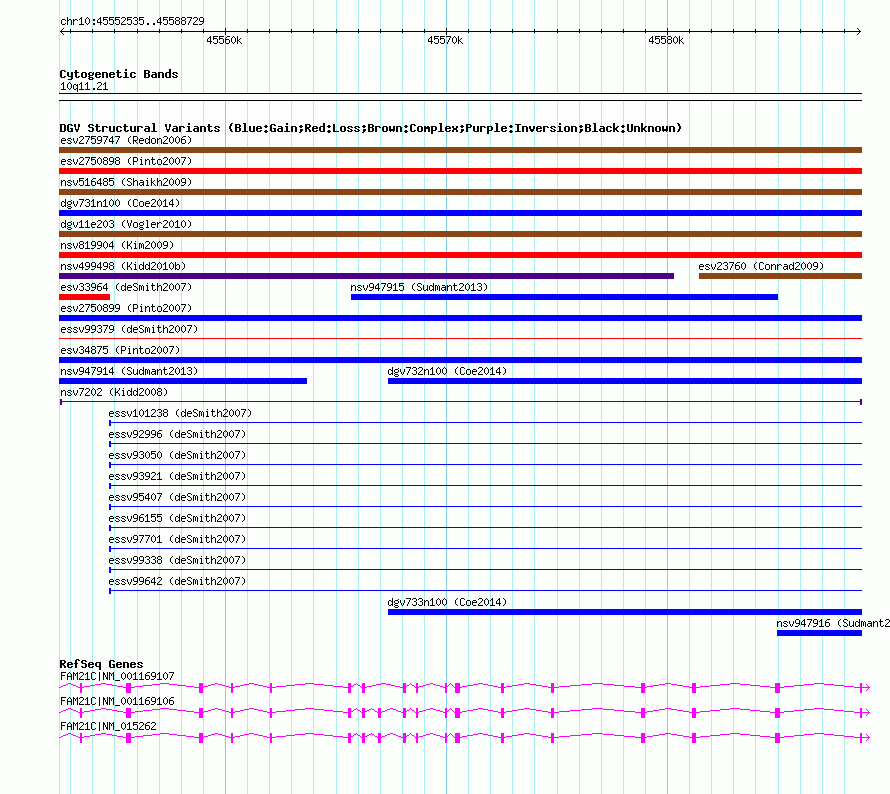This screenshot has width=890, height=794.
Task: Select the short esv33964 (deSmith2007) red bar
Action: [x=85, y=297]
